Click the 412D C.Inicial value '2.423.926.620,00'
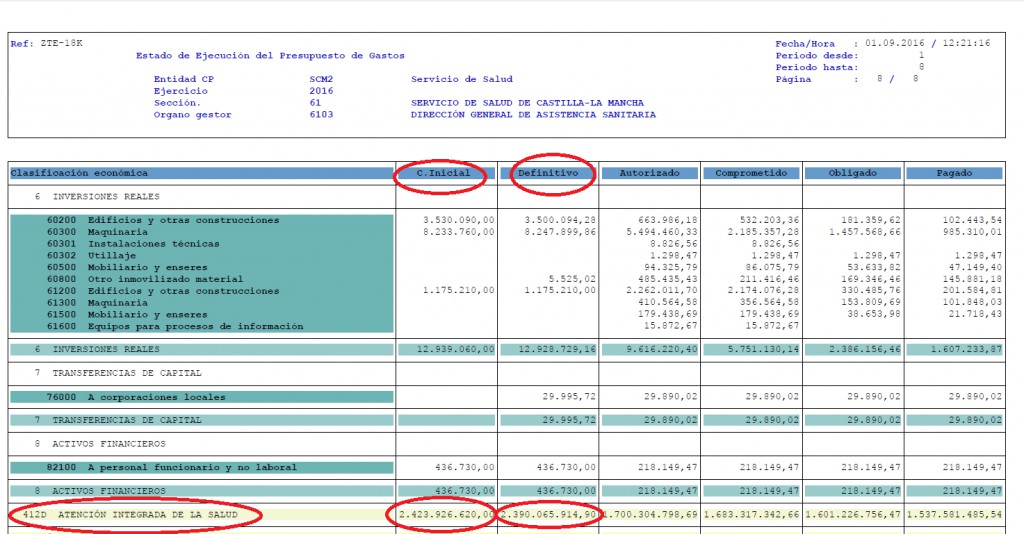The image size is (1024, 534). pos(447,514)
